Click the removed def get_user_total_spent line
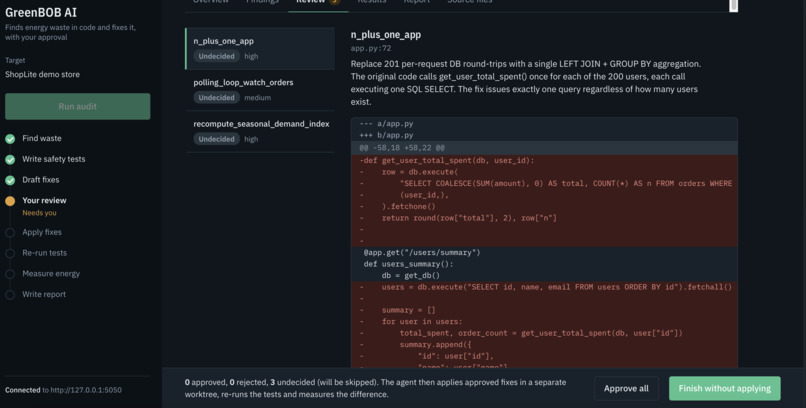This screenshot has height=408, width=806. click(544, 160)
